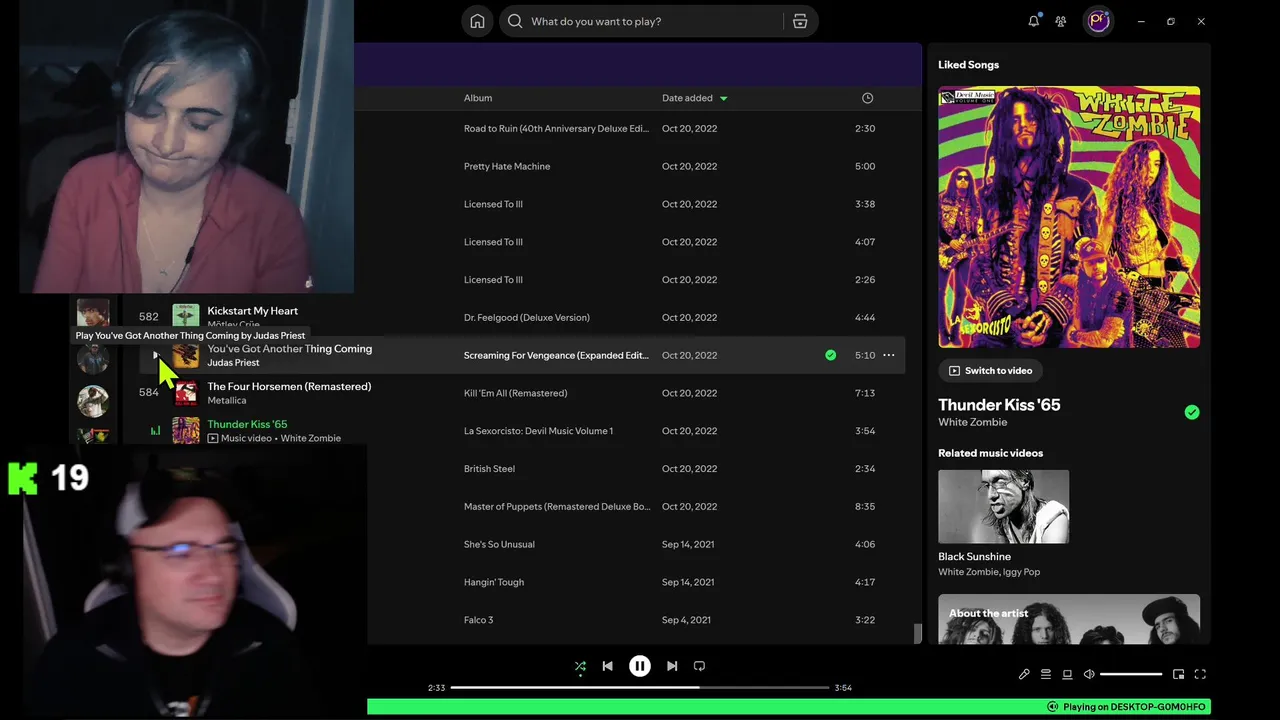
Task: Open Screaming For Vengeance album link
Action: click(x=556, y=355)
